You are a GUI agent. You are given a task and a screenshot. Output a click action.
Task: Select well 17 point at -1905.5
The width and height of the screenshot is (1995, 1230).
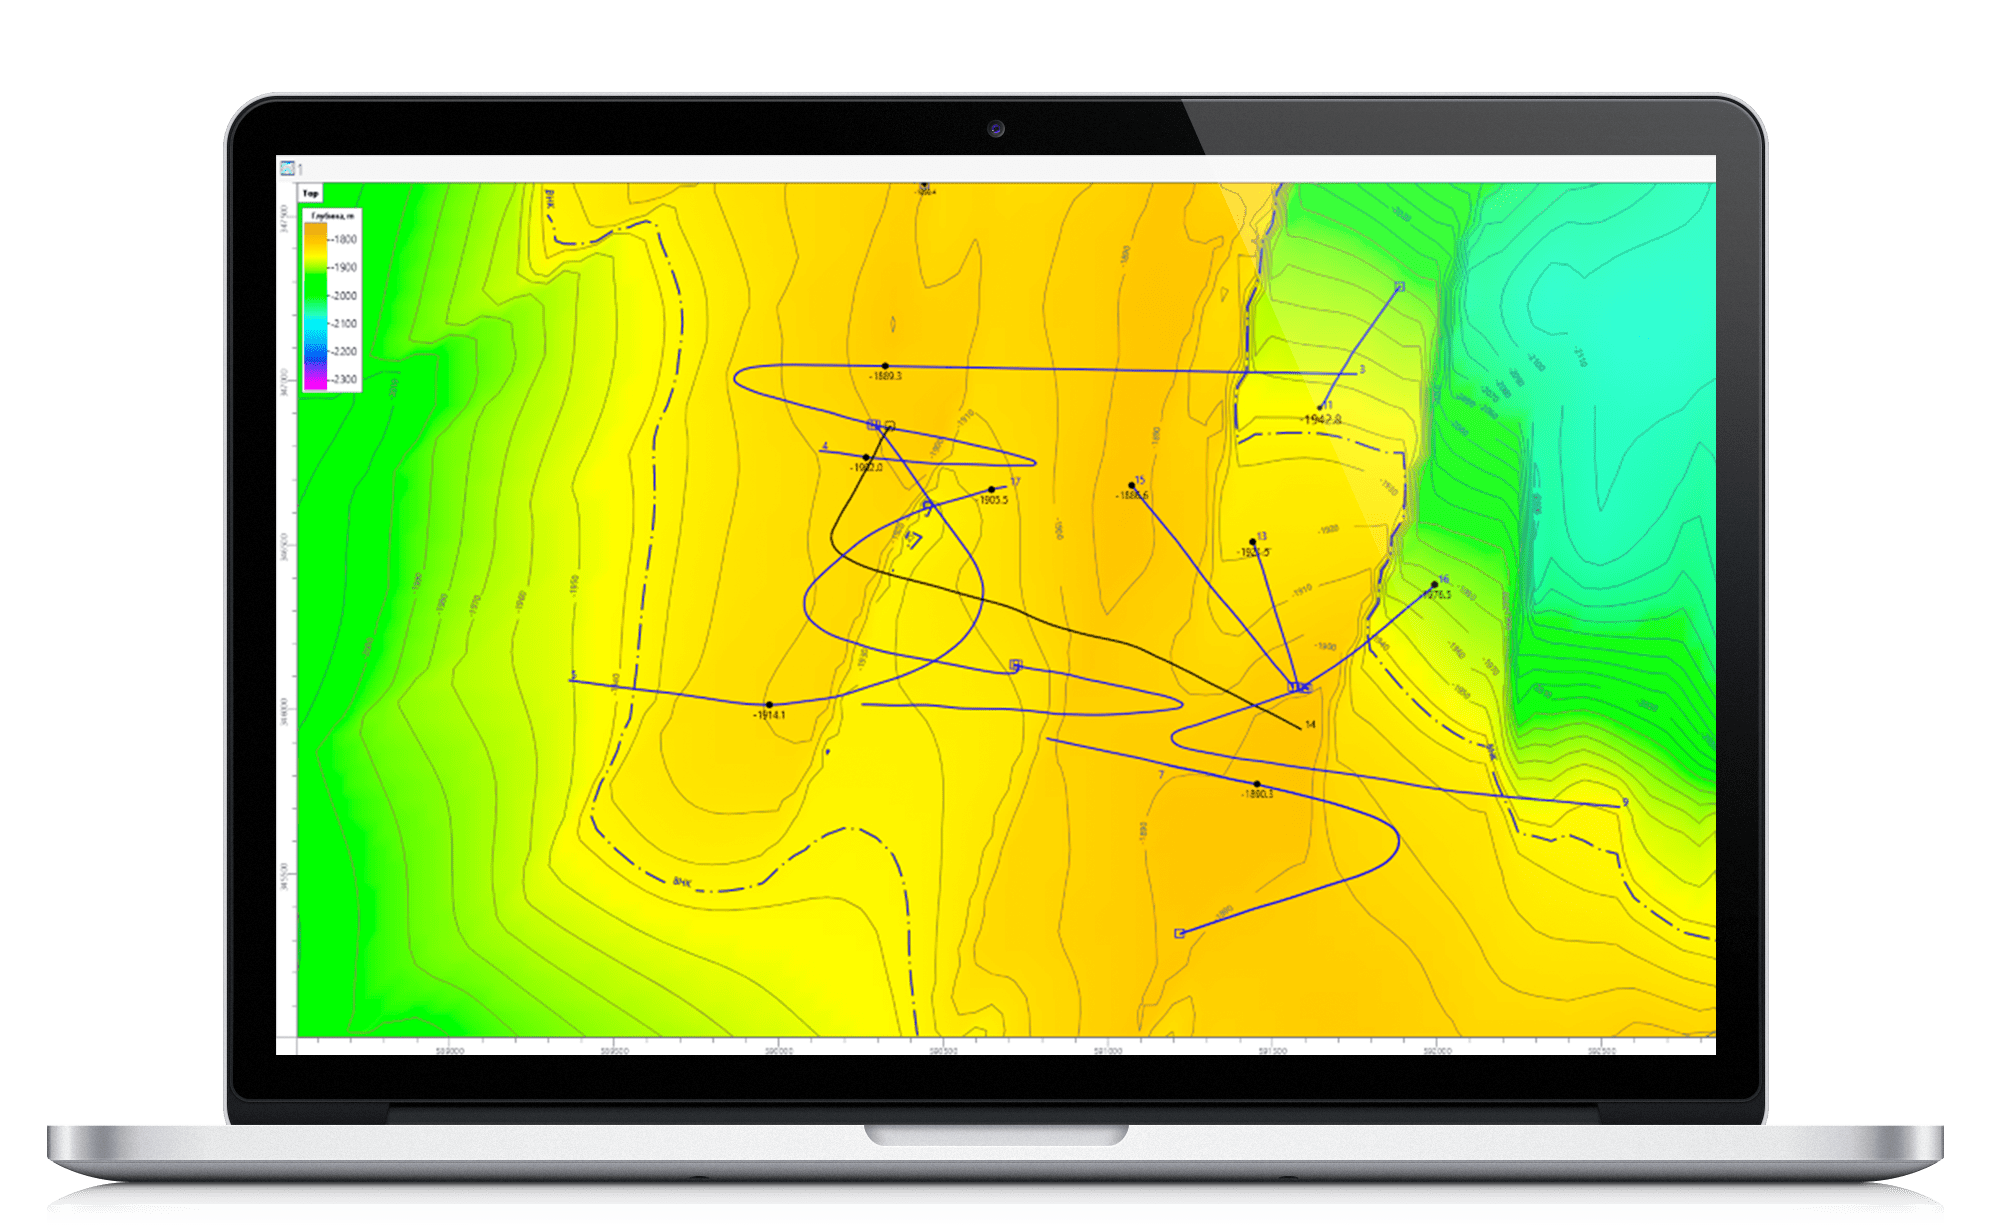tap(992, 490)
